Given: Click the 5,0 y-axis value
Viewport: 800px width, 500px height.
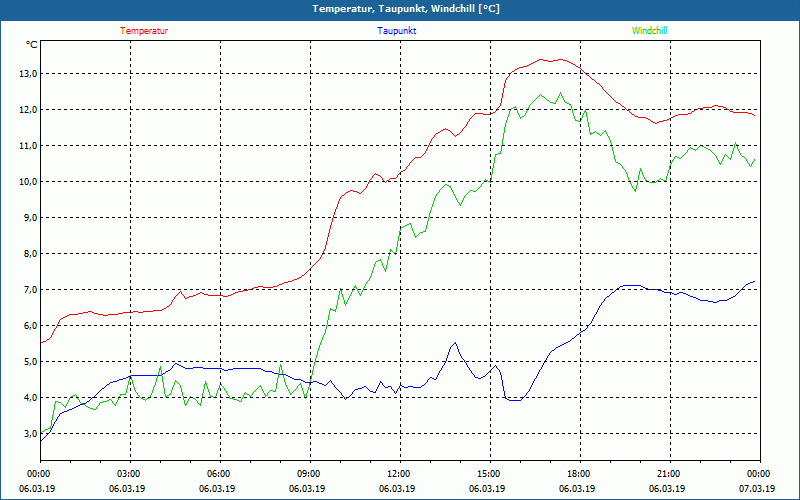Looking at the screenshot, I should coord(31,362).
